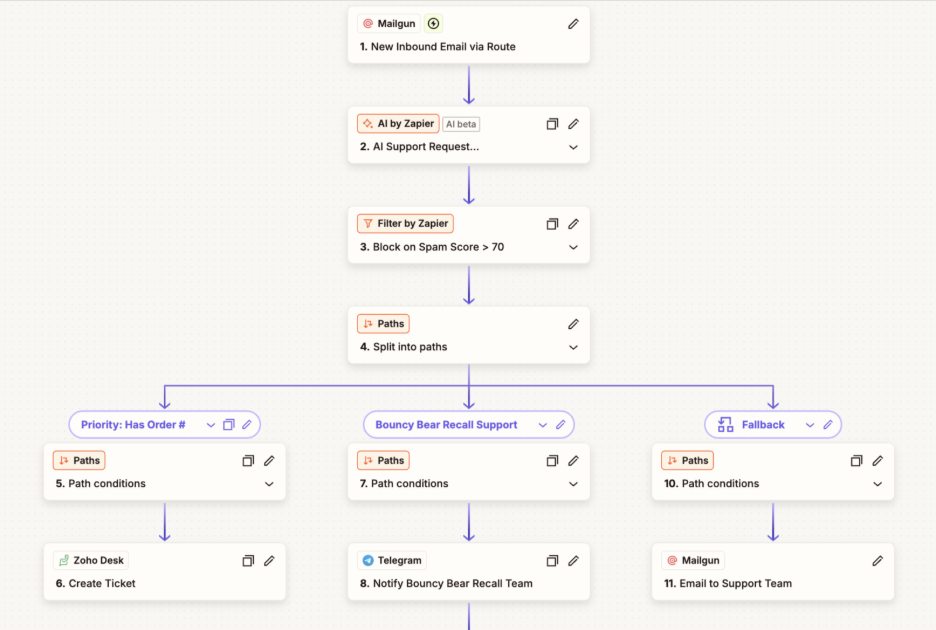The width and height of the screenshot is (936, 630).
Task: Click pencil icon in Fallback path label
Action: tap(828, 425)
